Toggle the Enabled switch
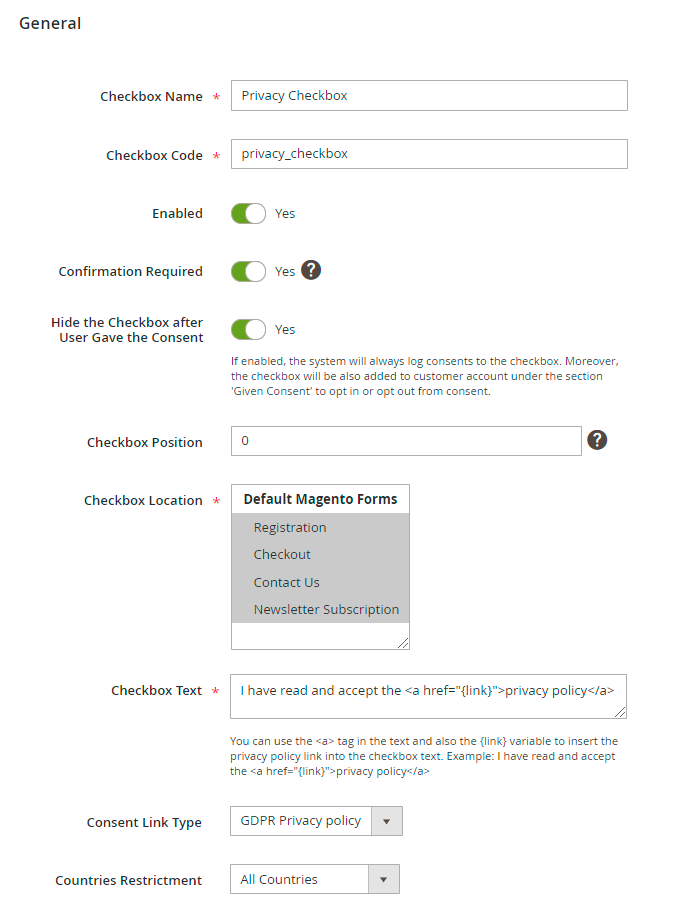The height and width of the screenshot is (913, 685). point(248,213)
